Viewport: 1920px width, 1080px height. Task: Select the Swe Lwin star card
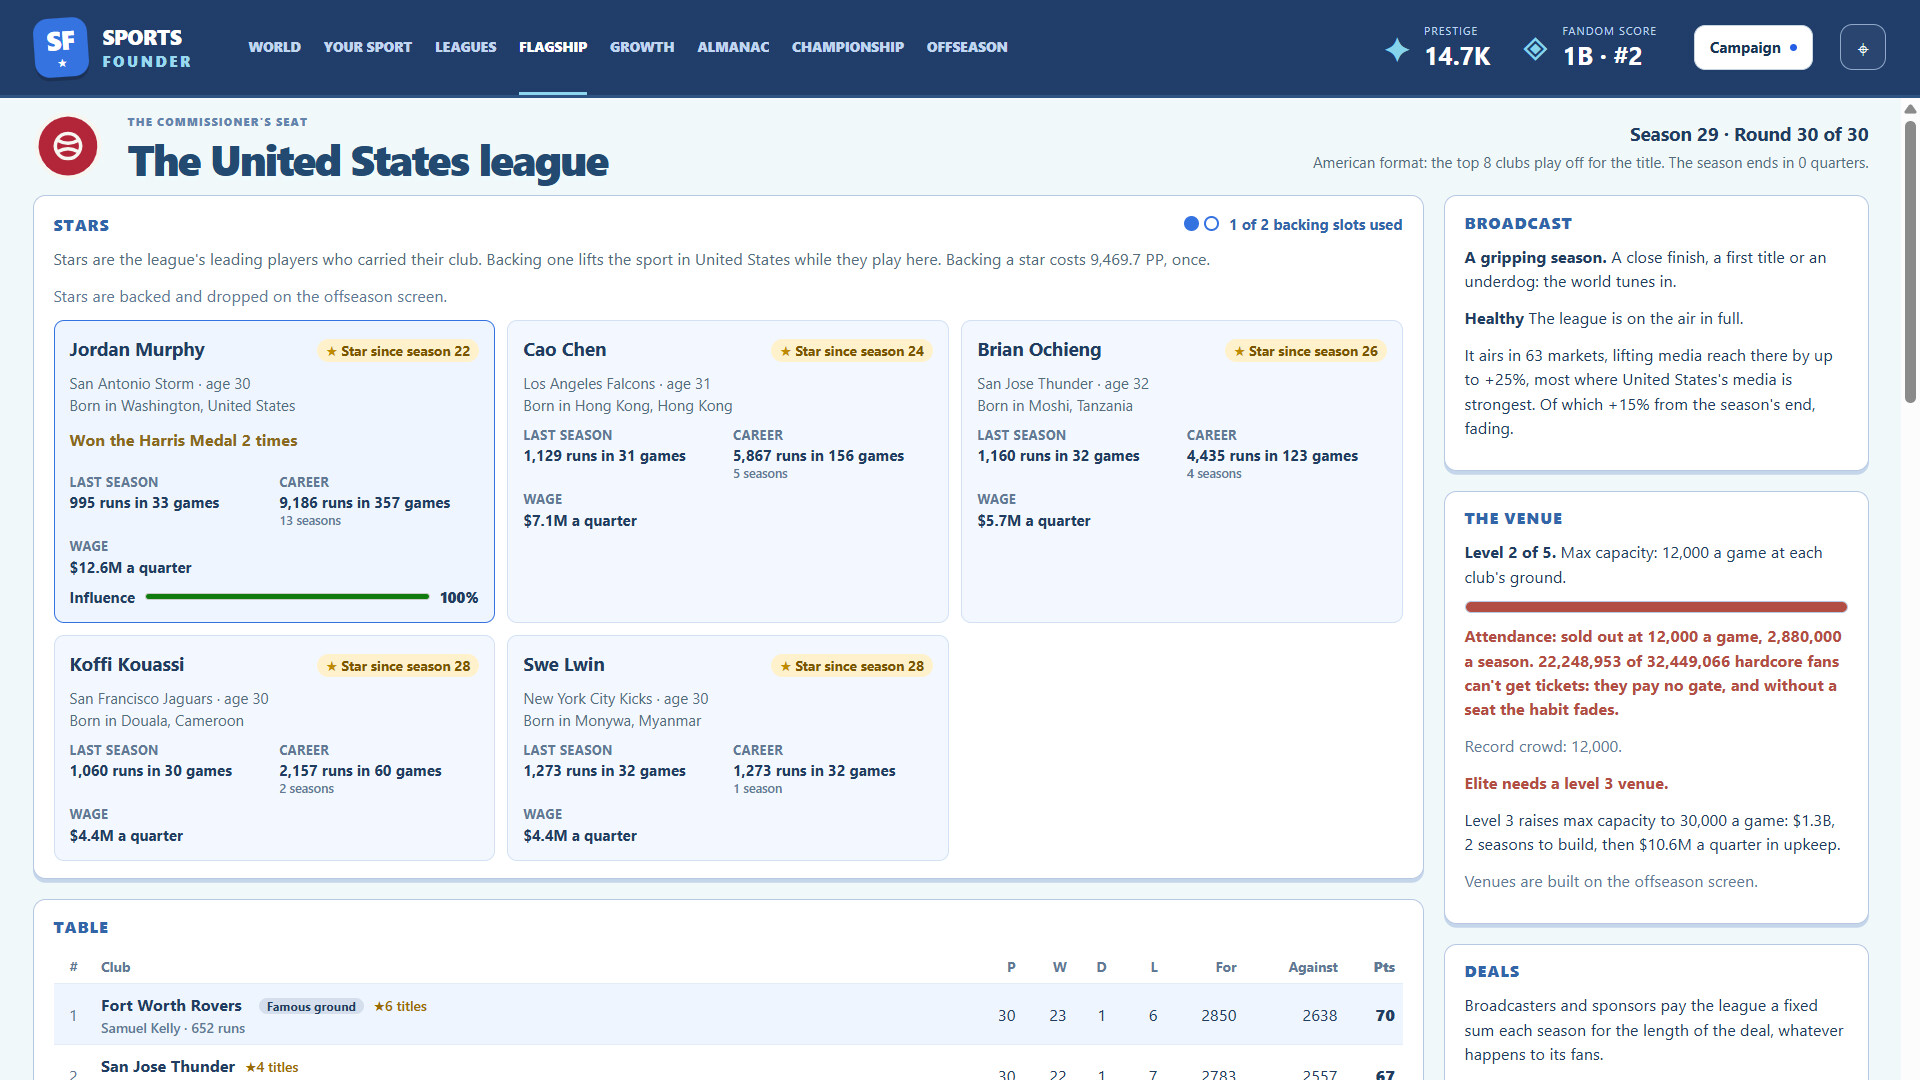[x=727, y=748]
